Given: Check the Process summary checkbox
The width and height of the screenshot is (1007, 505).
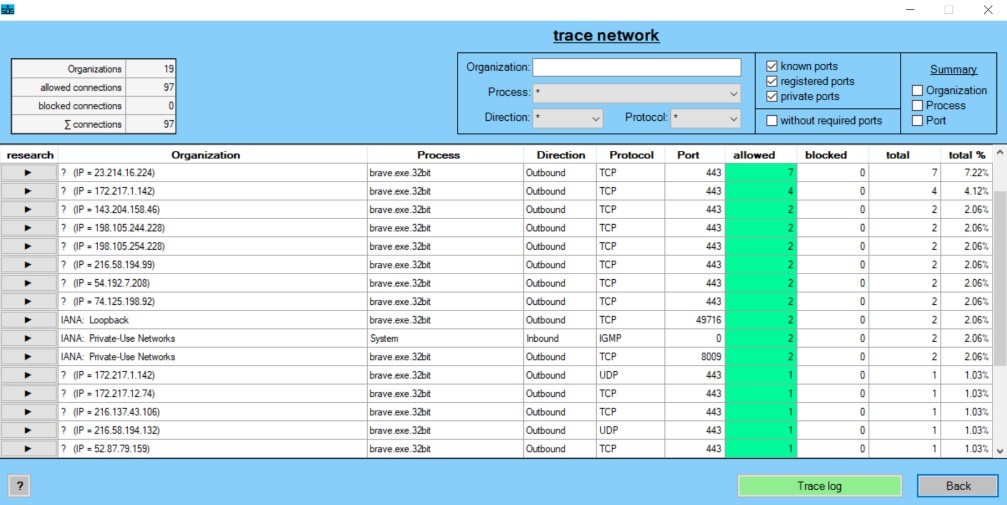Looking at the screenshot, I should 918,105.
